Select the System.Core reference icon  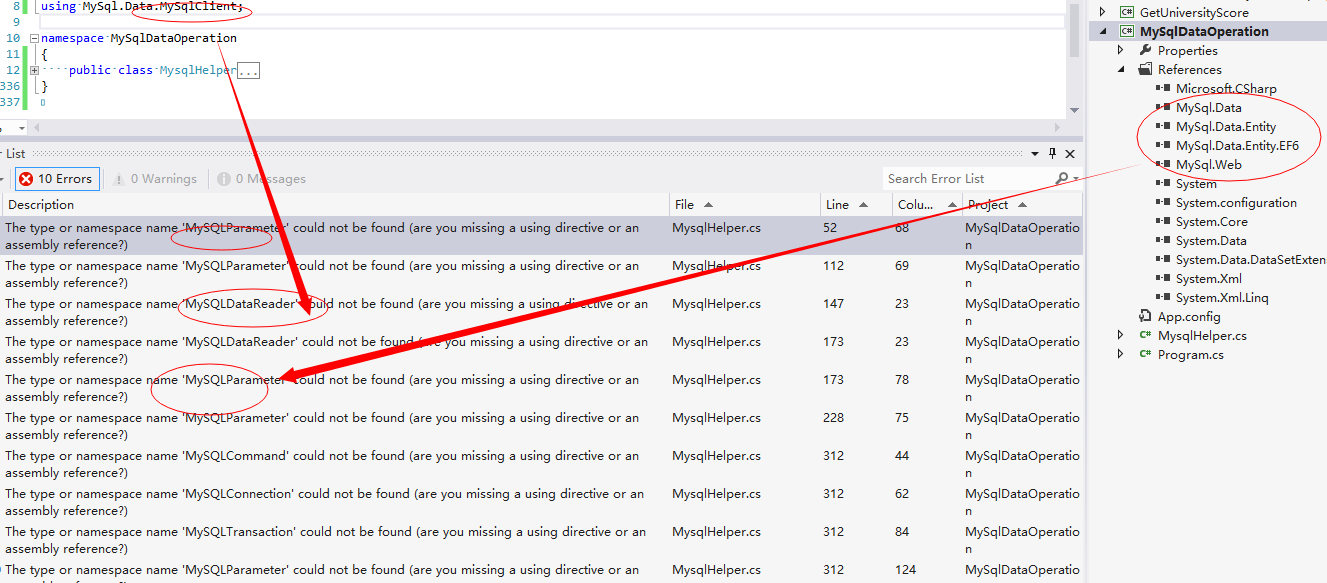[x=1163, y=221]
